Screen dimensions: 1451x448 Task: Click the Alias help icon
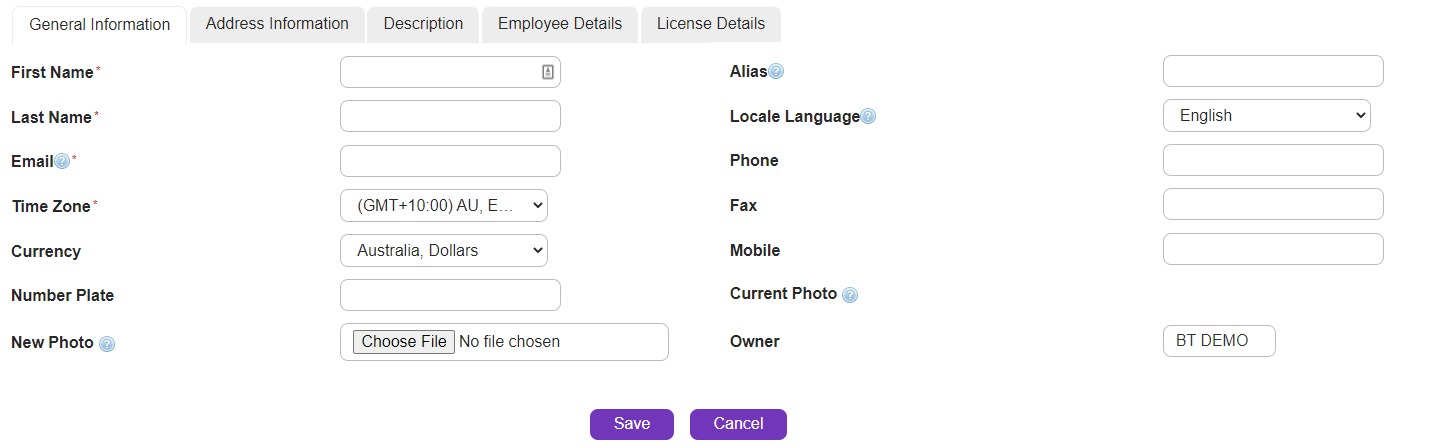click(x=776, y=71)
